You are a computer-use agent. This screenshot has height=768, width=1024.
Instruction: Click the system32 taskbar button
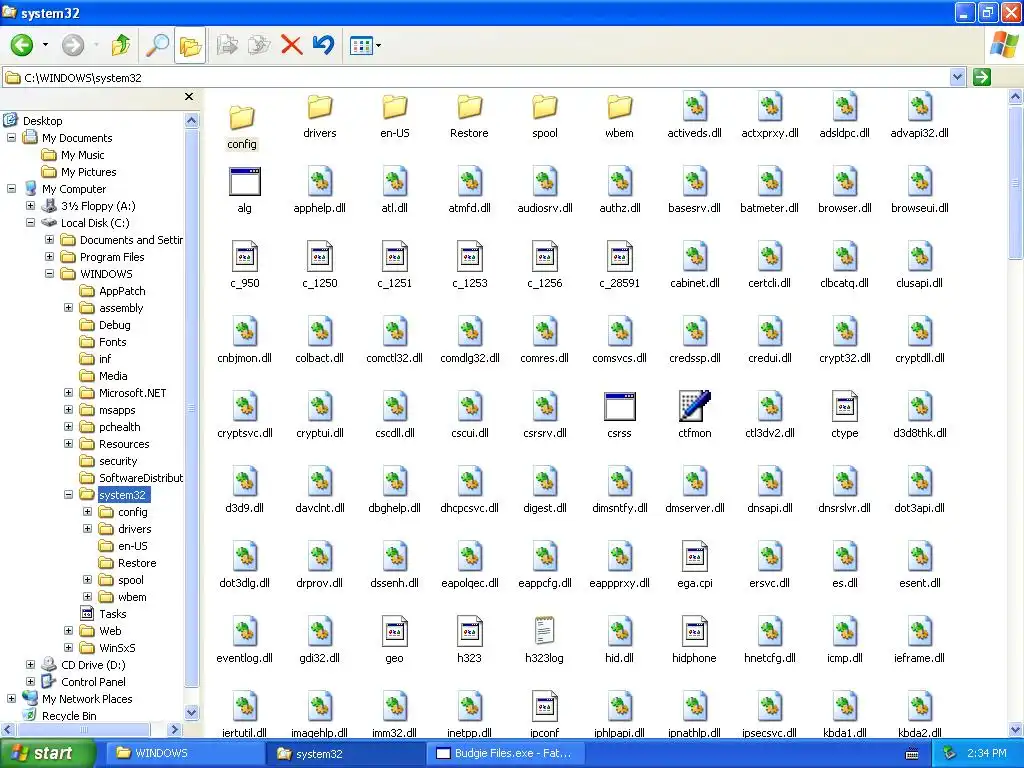coord(345,754)
